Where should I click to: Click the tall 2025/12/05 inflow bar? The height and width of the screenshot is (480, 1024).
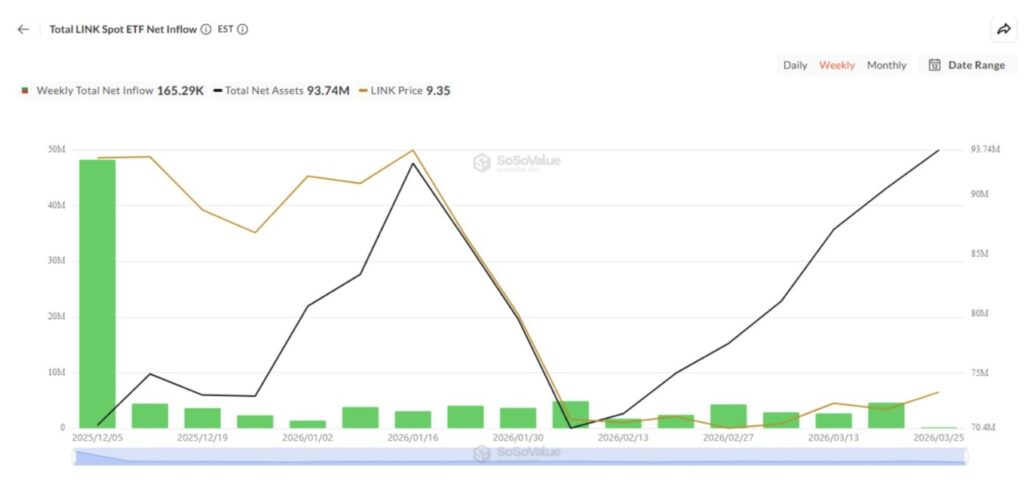pyautogui.click(x=97, y=293)
